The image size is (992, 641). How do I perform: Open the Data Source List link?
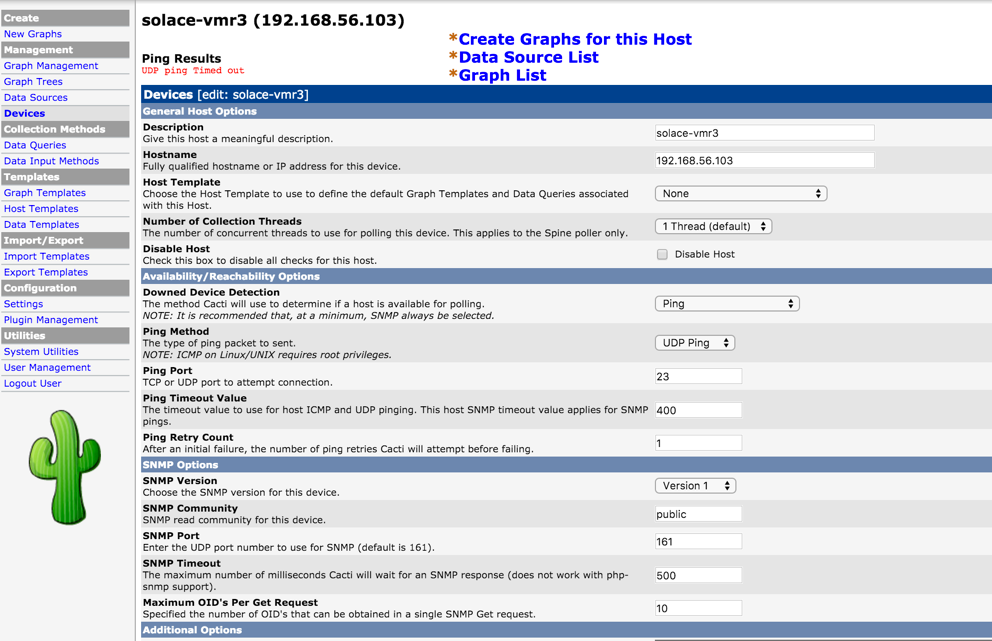[x=528, y=57]
